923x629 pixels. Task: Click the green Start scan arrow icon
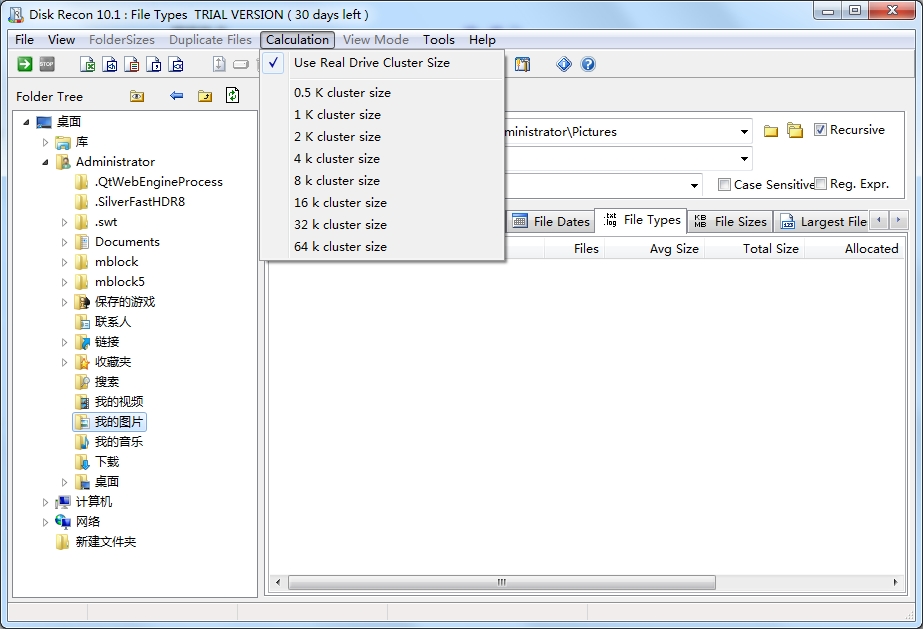tap(25, 64)
